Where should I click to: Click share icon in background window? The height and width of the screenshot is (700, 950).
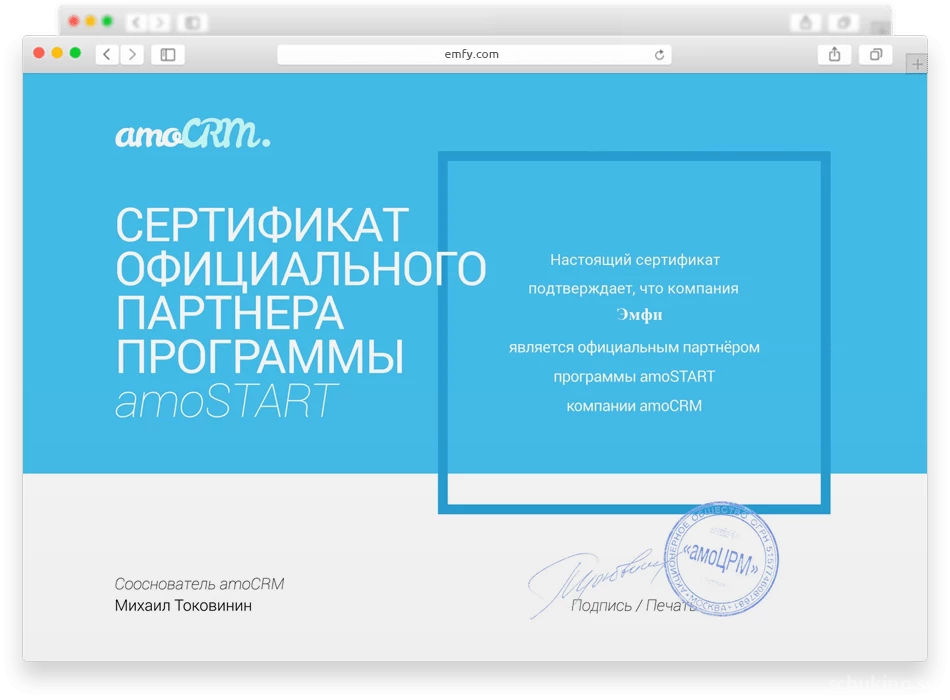pos(806,23)
